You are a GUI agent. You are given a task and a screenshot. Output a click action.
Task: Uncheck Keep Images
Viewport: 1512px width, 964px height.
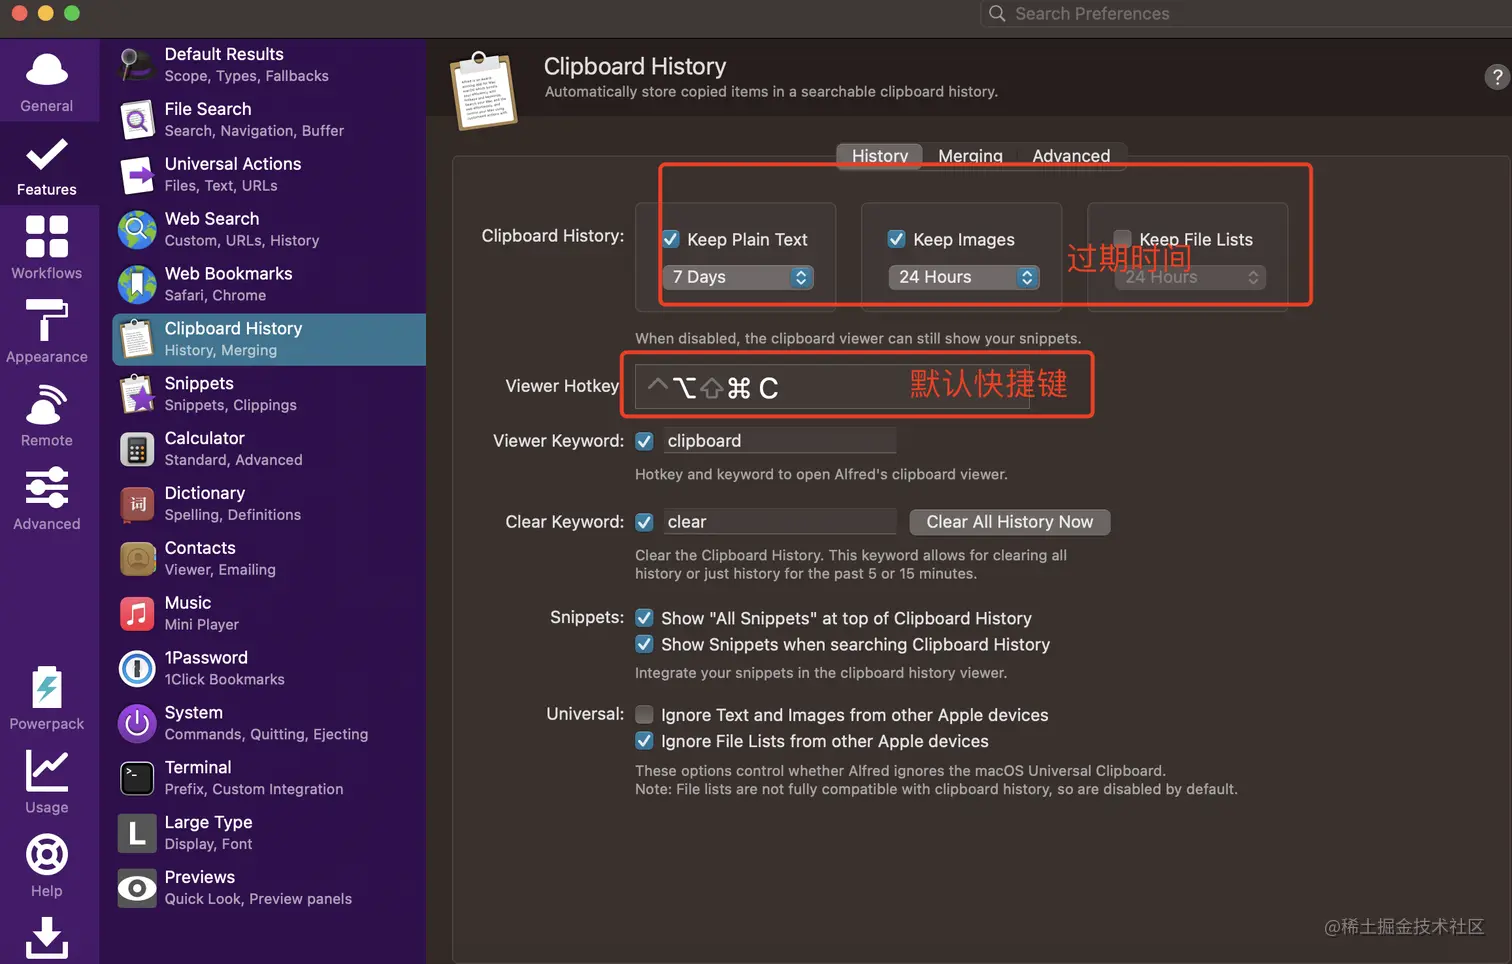(x=897, y=239)
